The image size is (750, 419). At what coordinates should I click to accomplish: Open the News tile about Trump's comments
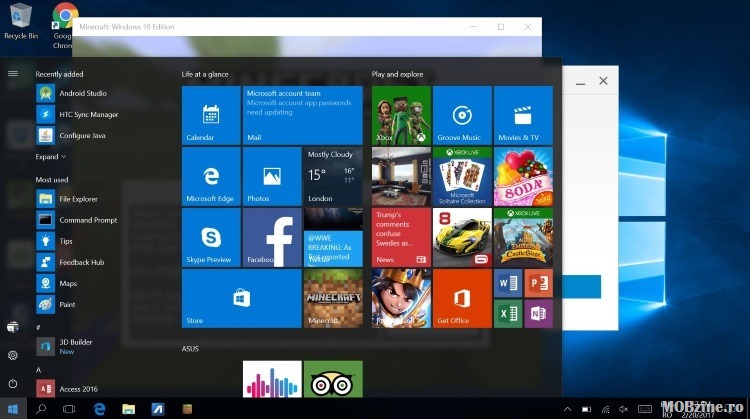pyautogui.click(x=401, y=237)
